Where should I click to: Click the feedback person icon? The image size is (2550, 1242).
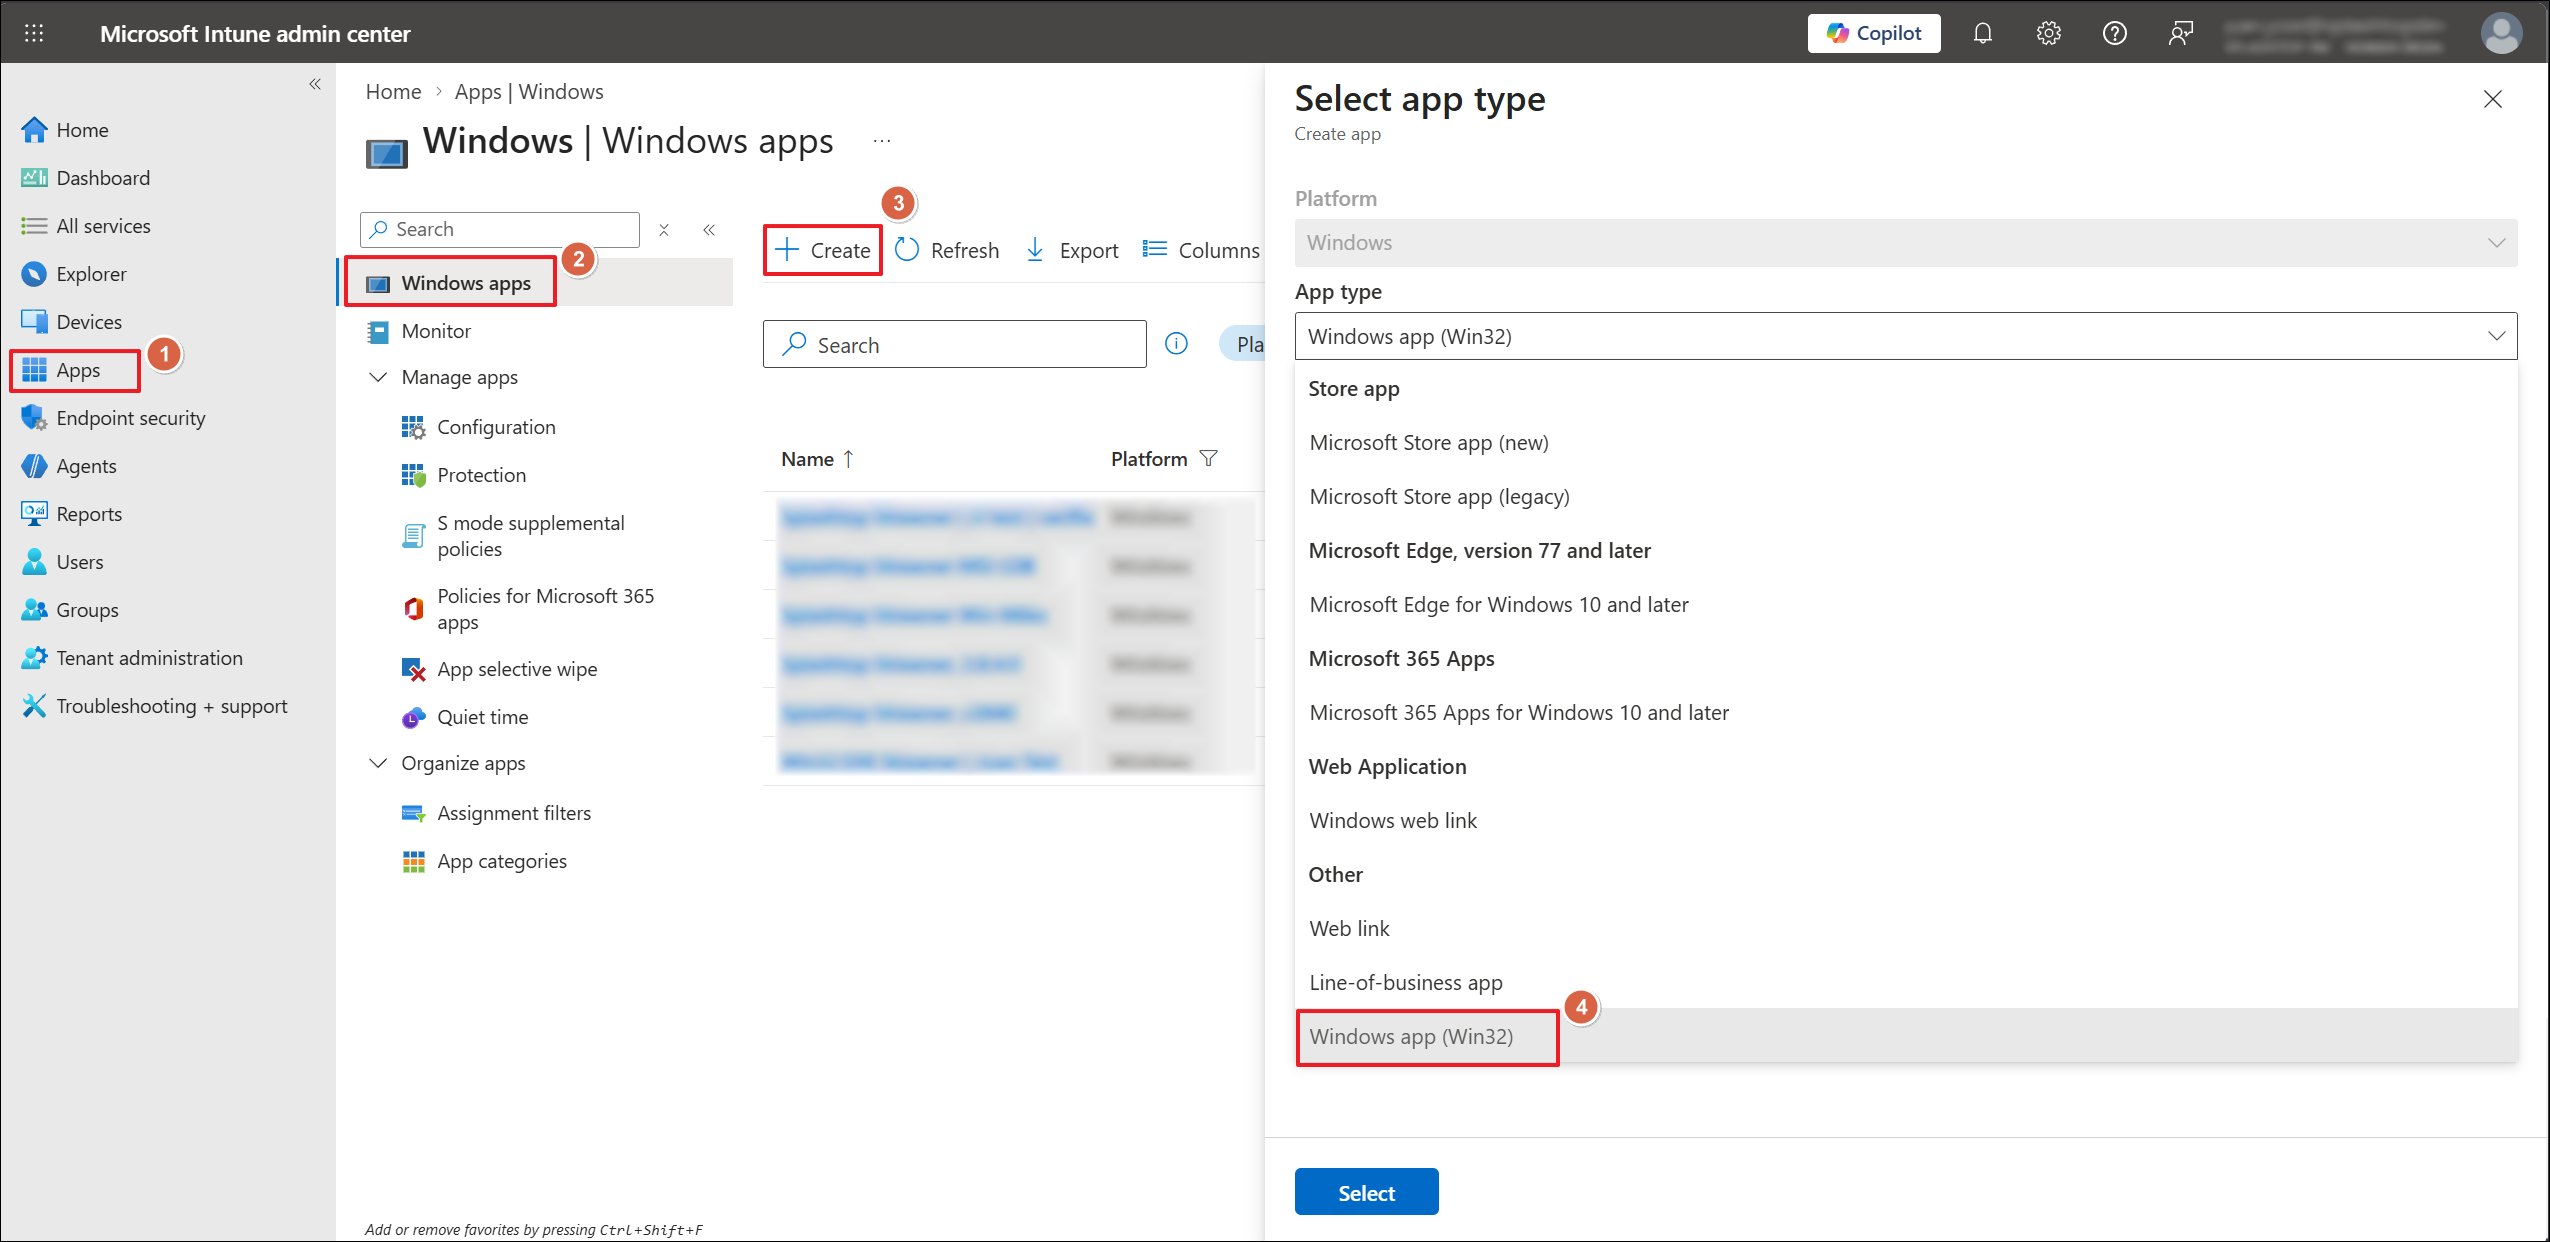coord(2180,33)
